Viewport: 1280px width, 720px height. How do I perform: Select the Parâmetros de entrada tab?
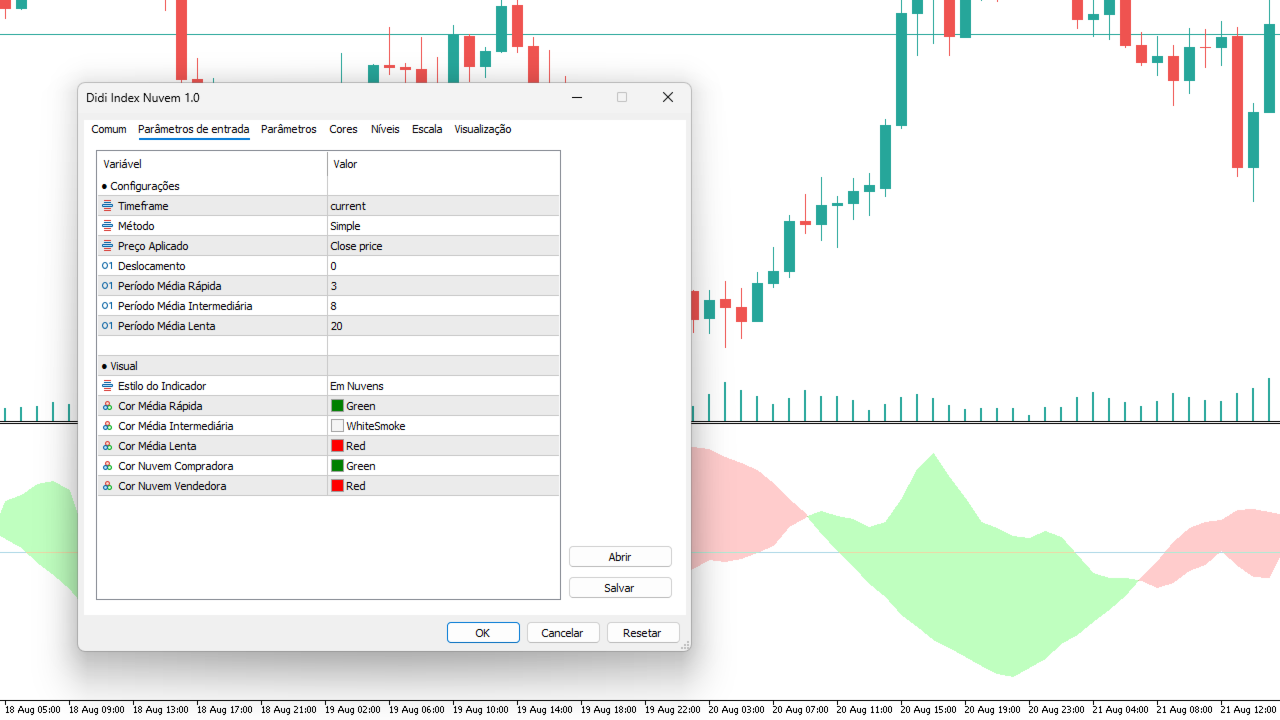click(194, 129)
